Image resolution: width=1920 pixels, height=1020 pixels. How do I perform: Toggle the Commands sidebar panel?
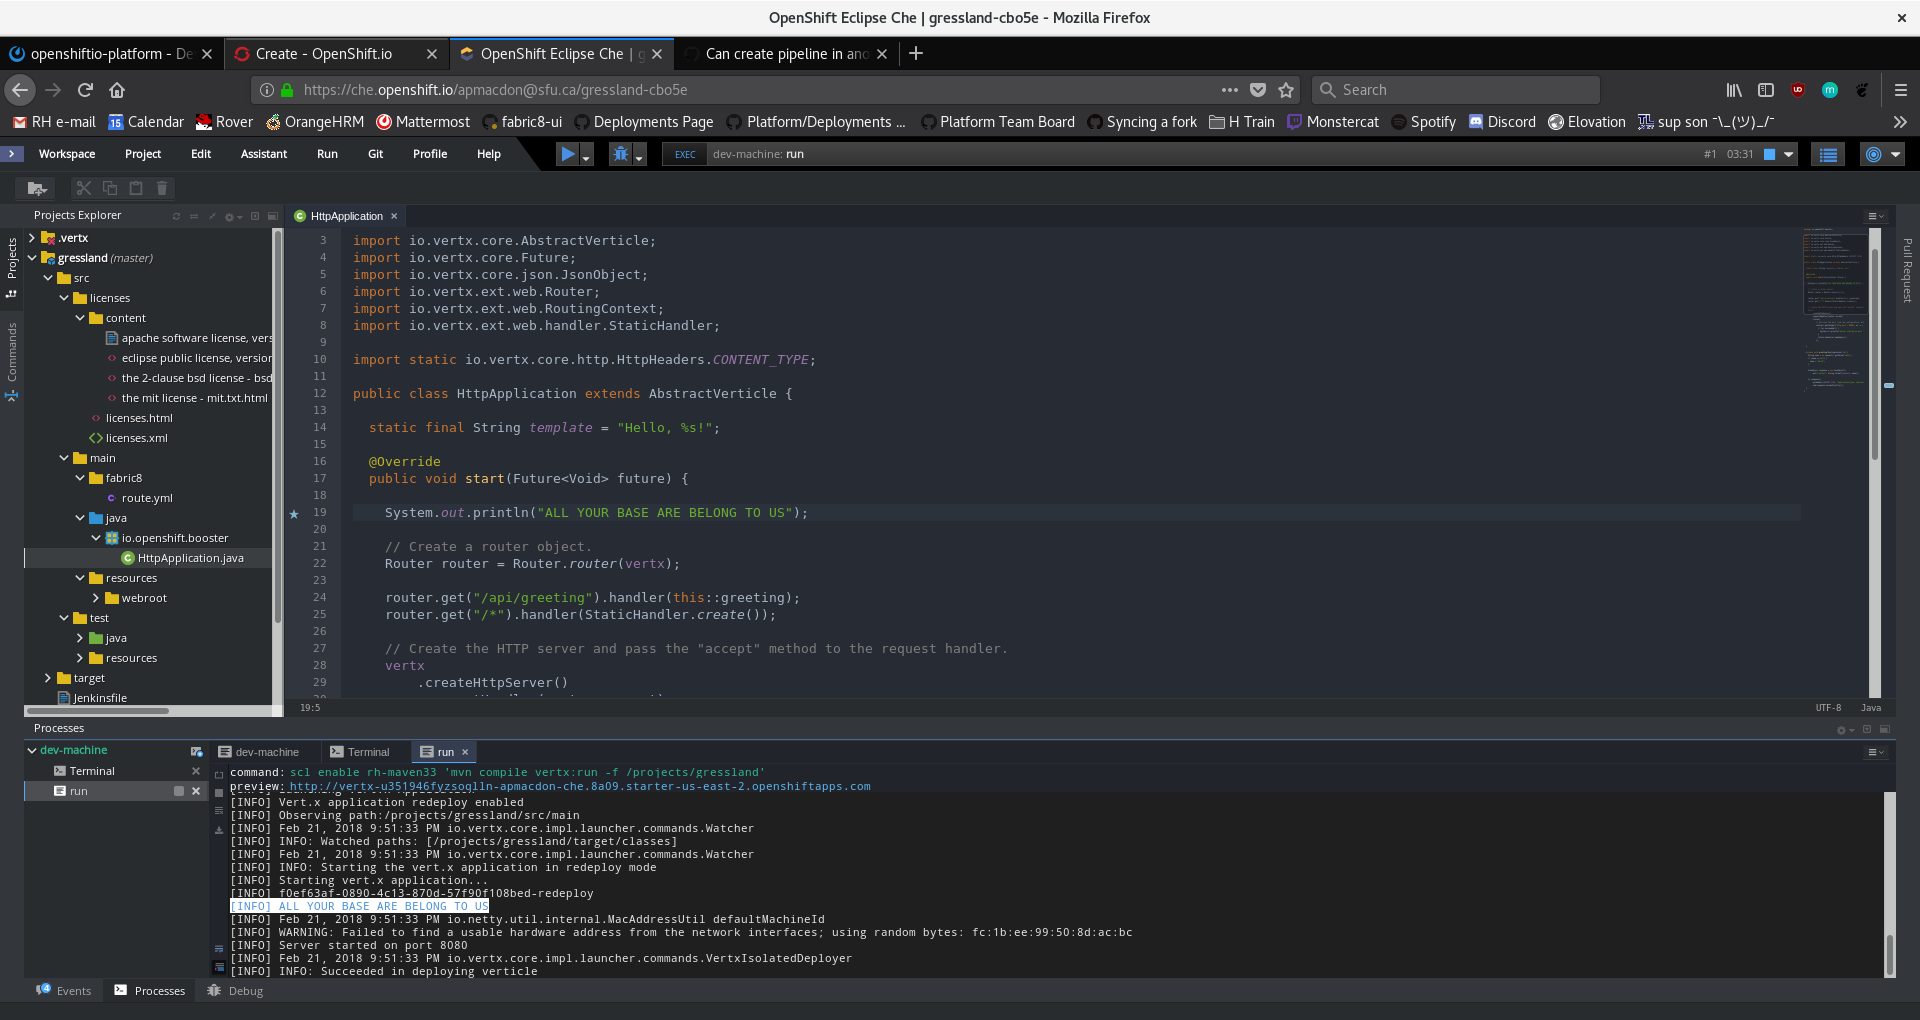[x=12, y=345]
